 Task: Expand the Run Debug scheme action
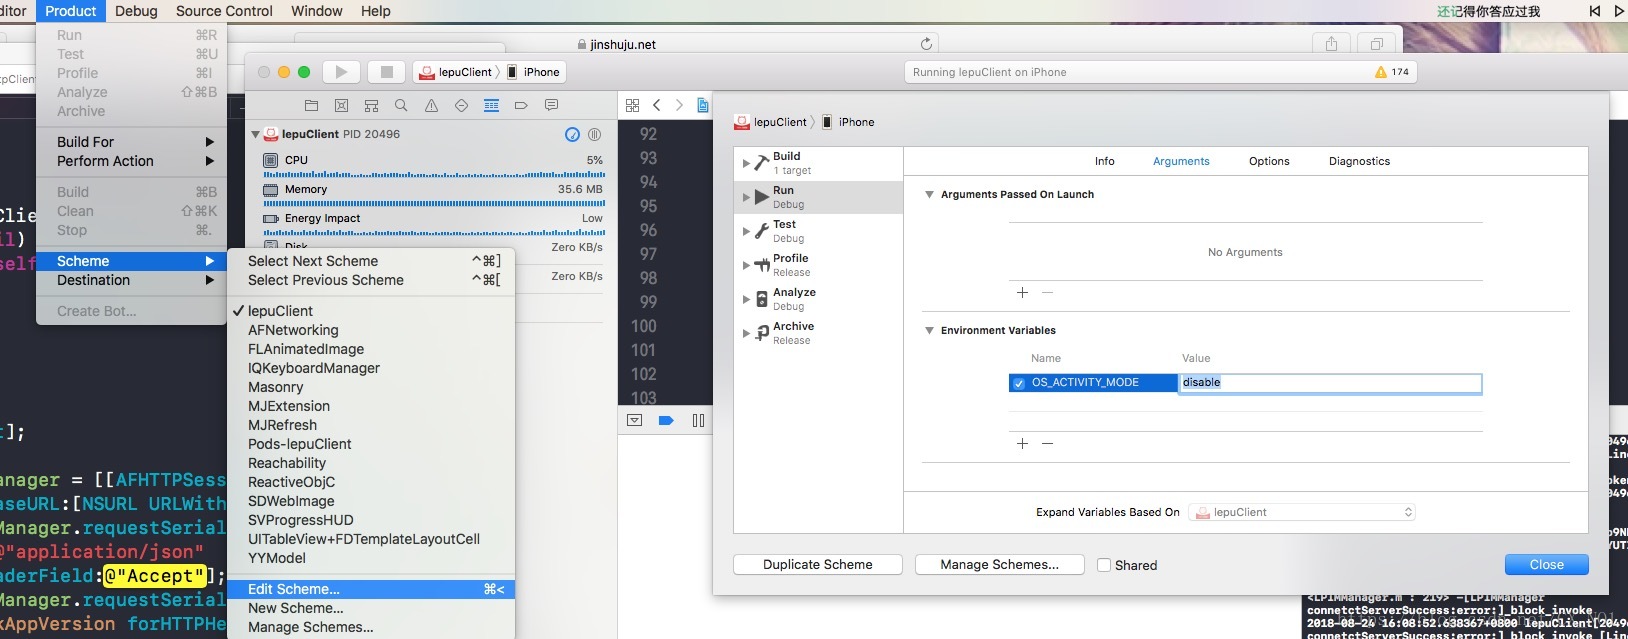pyautogui.click(x=746, y=197)
